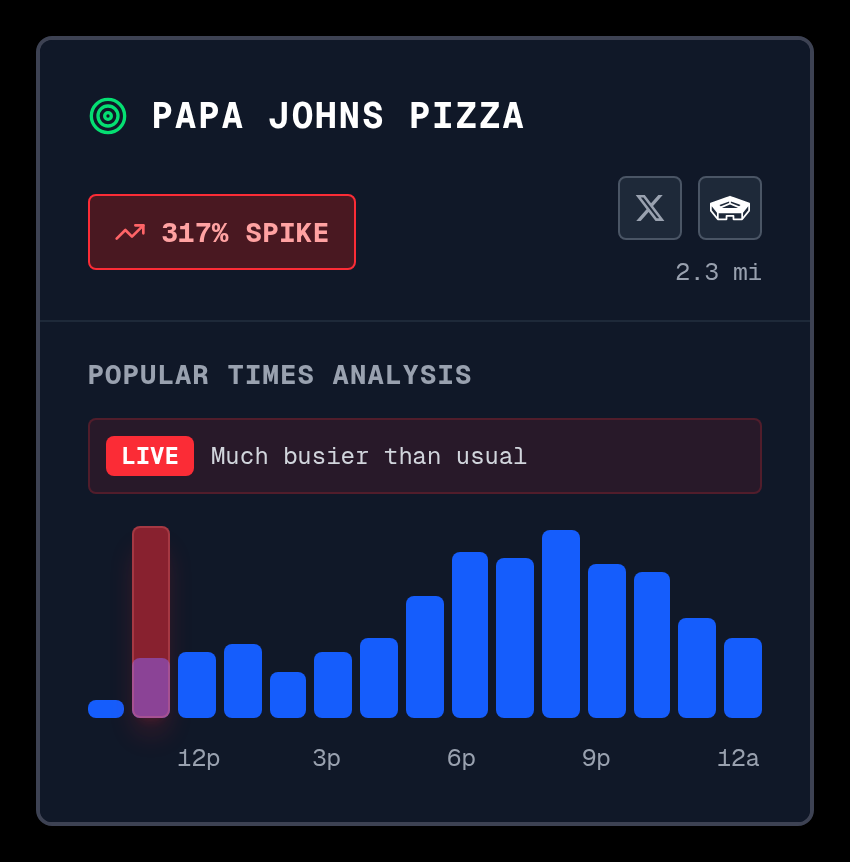This screenshot has width=850, height=862.
Task: Click the shortest blue bar at chart start
Action: pos(106,709)
